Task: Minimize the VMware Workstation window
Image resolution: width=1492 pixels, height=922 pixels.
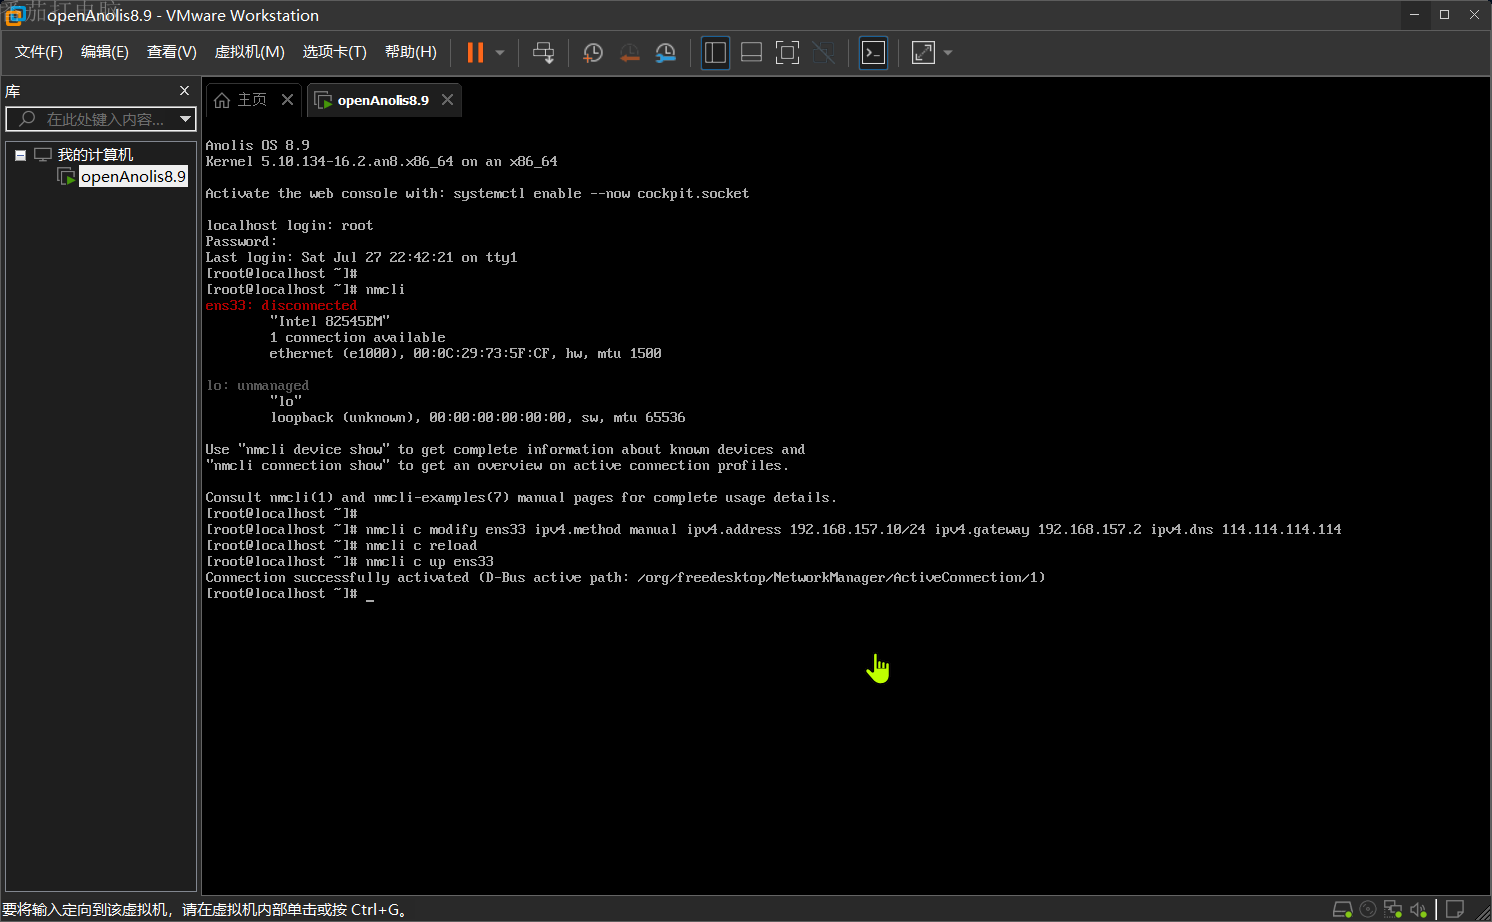Action: click(x=1414, y=15)
